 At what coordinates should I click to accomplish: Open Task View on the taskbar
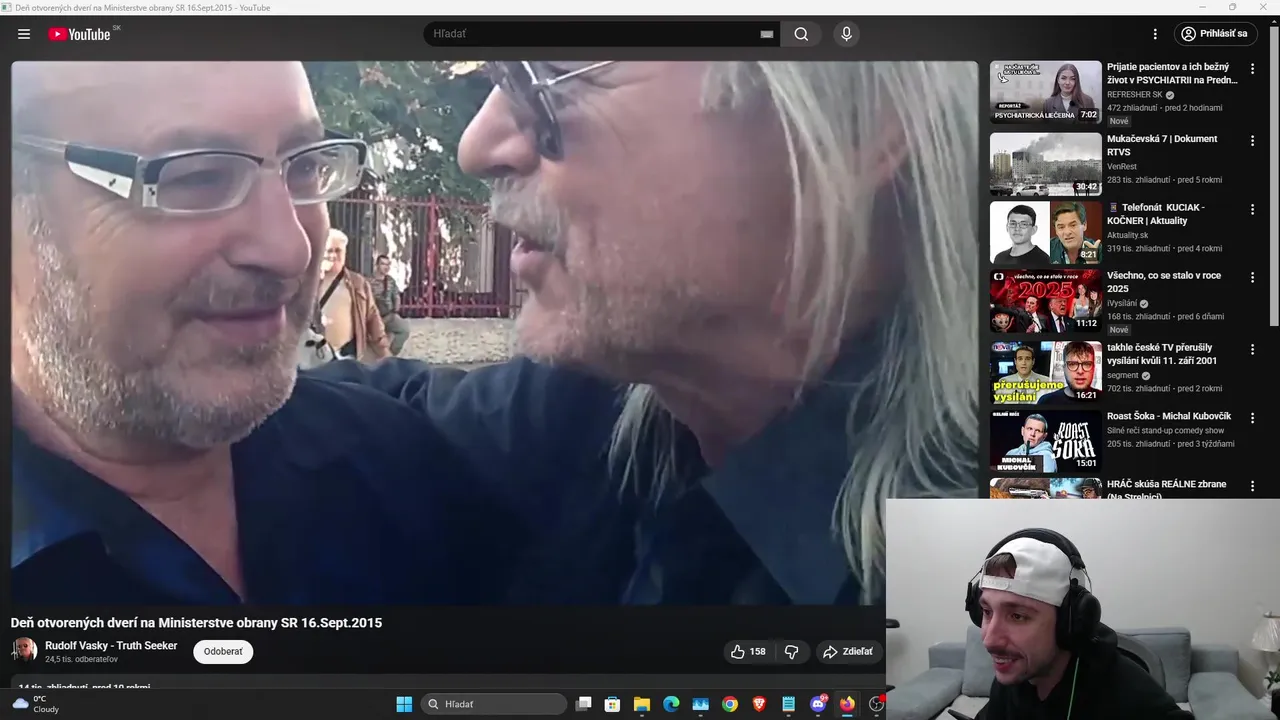click(x=584, y=704)
